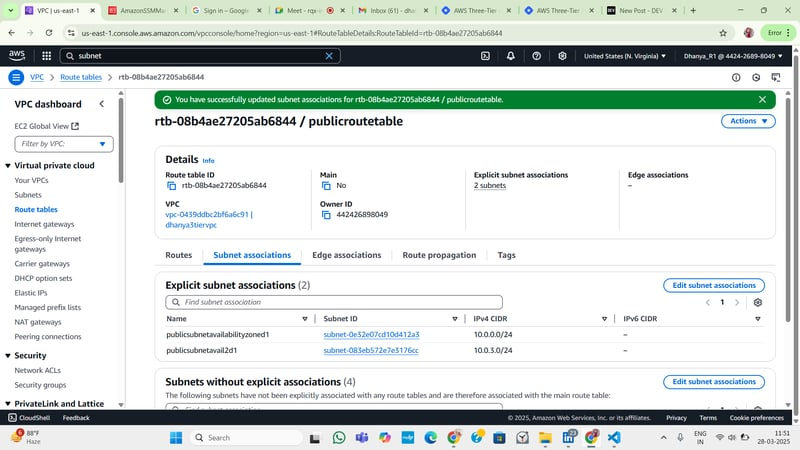Go to Route tables breadcrumb
Viewport: 800px width, 450px height.
[81, 77]
